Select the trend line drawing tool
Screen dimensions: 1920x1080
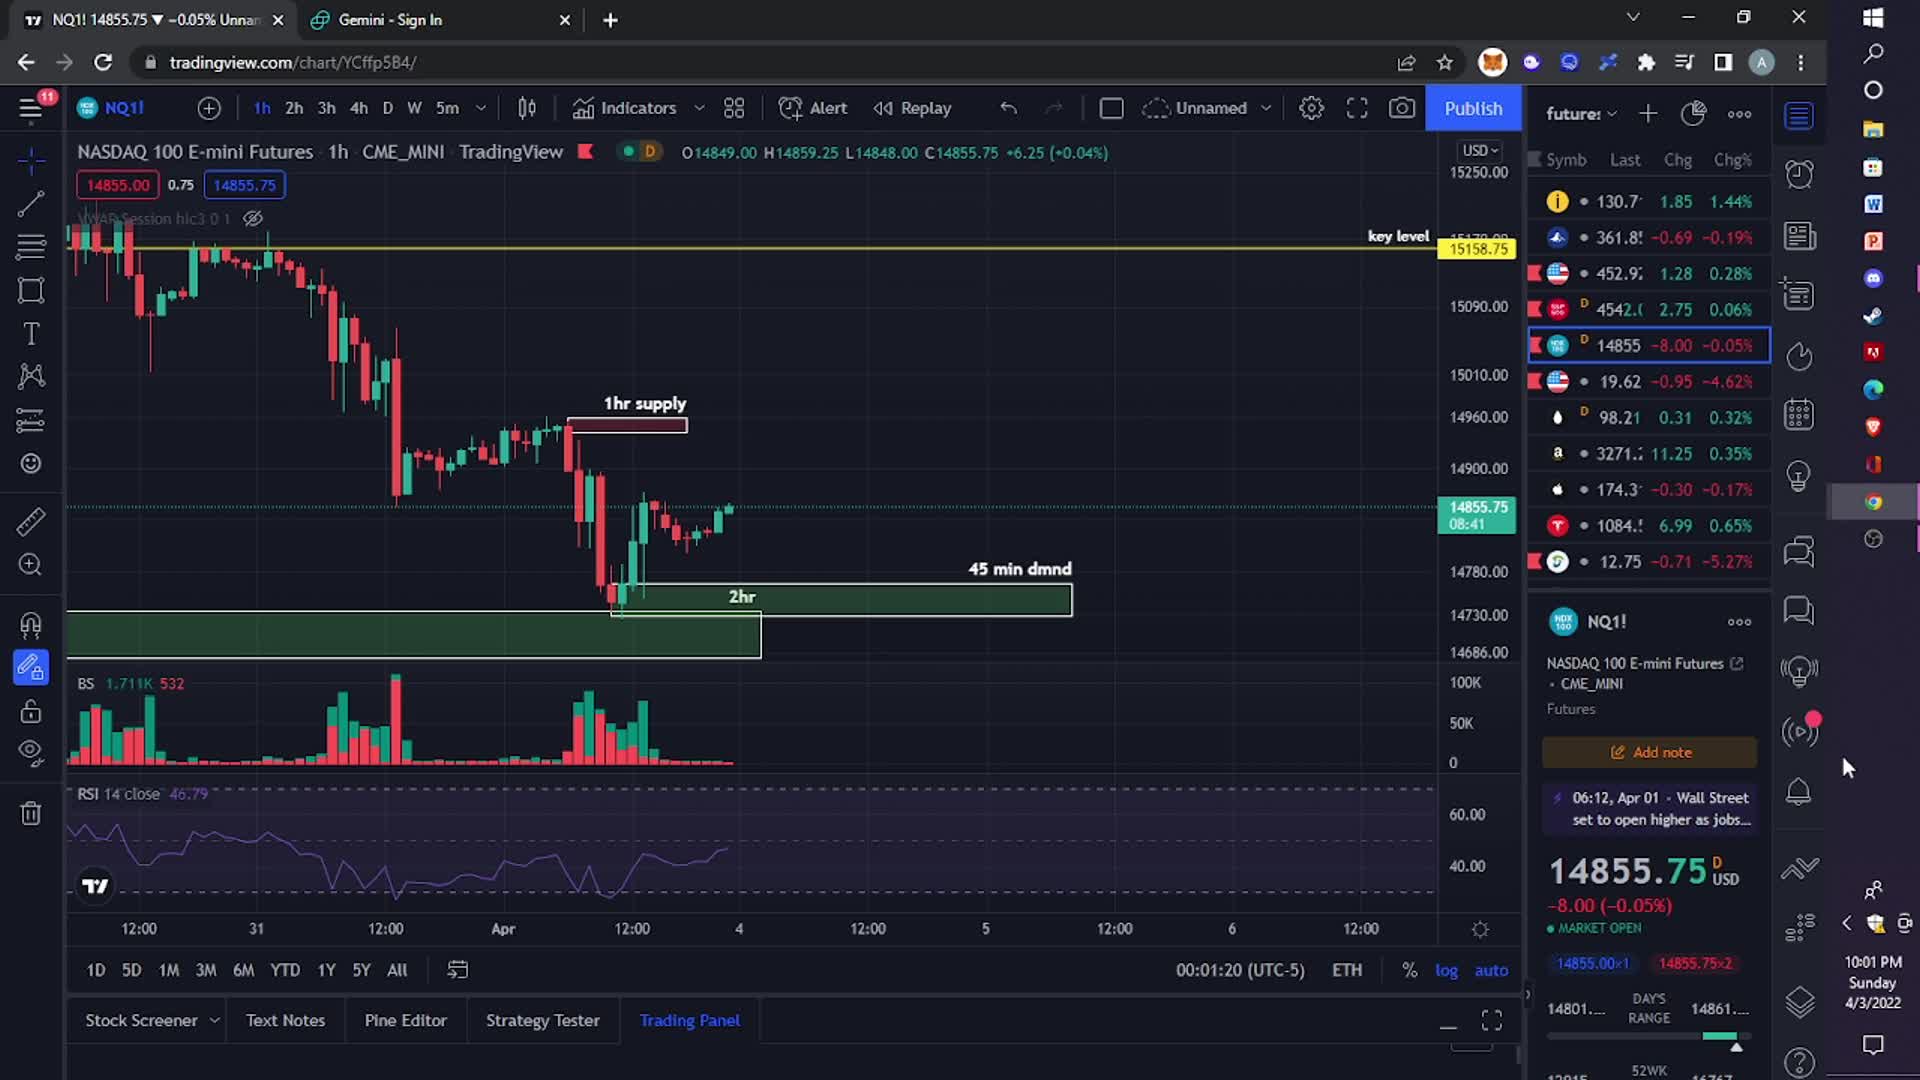[30, 204]
